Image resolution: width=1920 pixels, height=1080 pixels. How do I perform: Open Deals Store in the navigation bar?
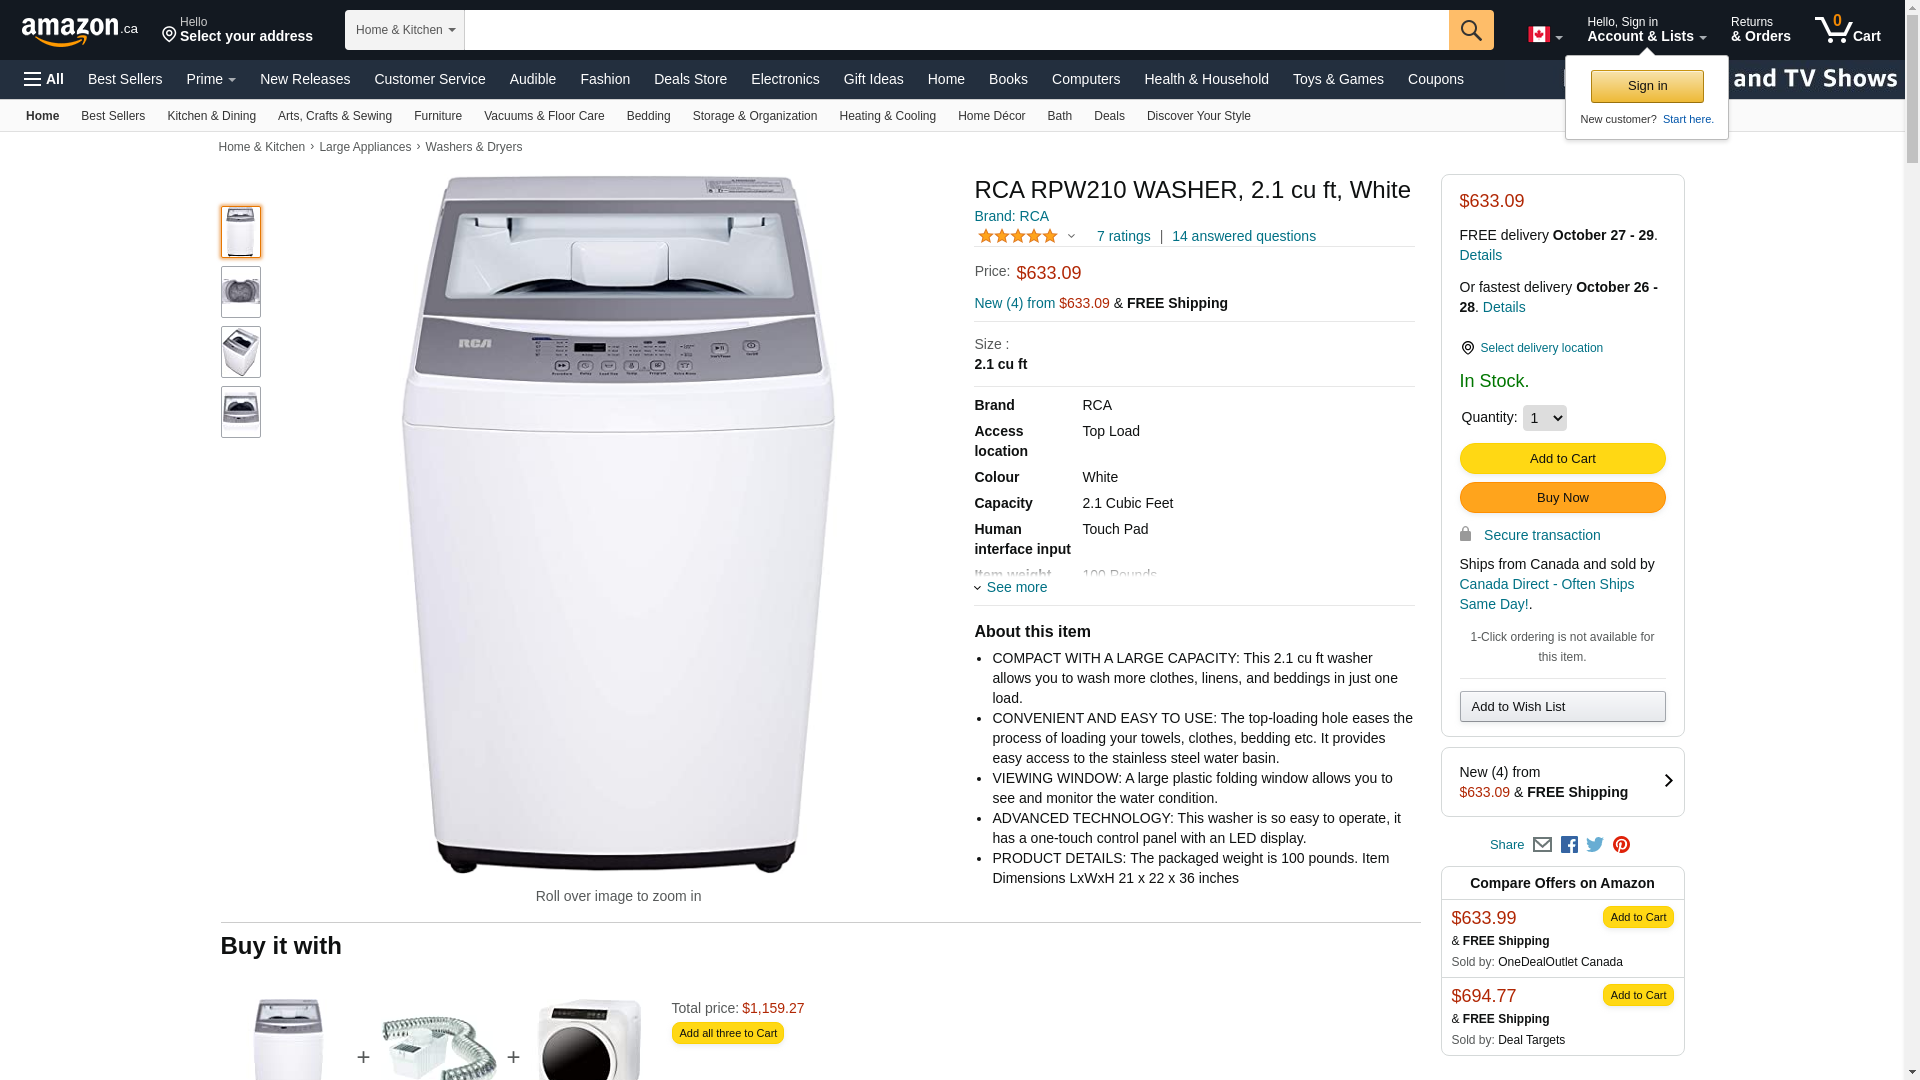pyautogui.click(x=690, y=79)
